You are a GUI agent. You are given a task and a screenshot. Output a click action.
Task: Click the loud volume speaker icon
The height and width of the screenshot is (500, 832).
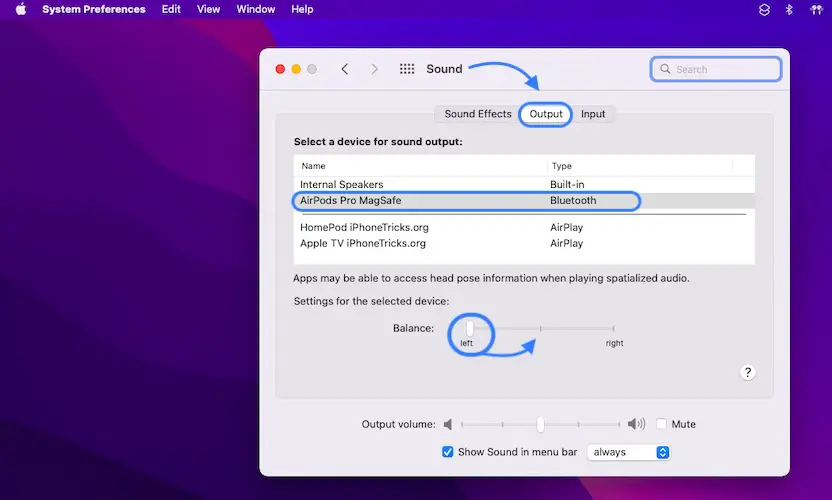[x=636, y=424]
